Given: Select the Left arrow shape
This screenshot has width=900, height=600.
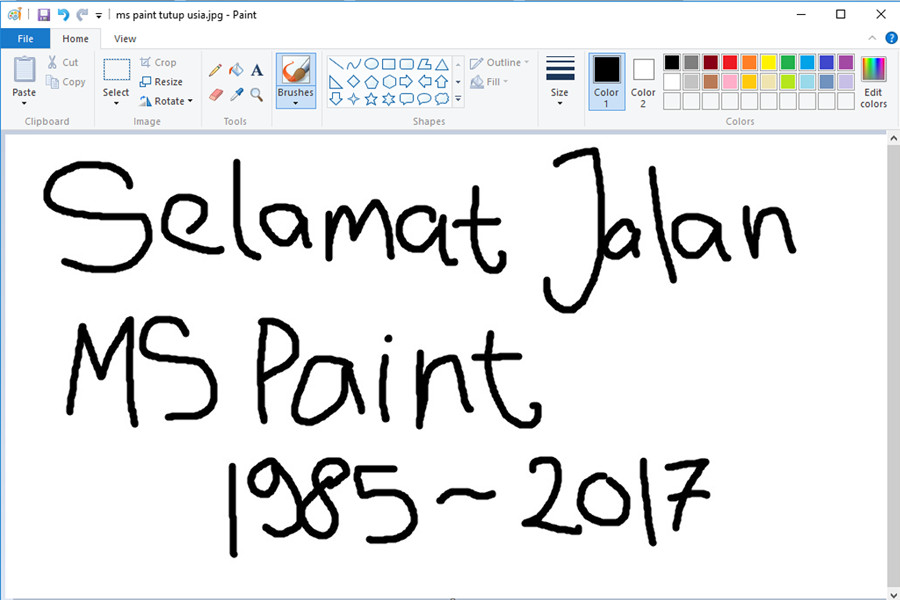Looking at the screenshot, I should tap(424, 82).
